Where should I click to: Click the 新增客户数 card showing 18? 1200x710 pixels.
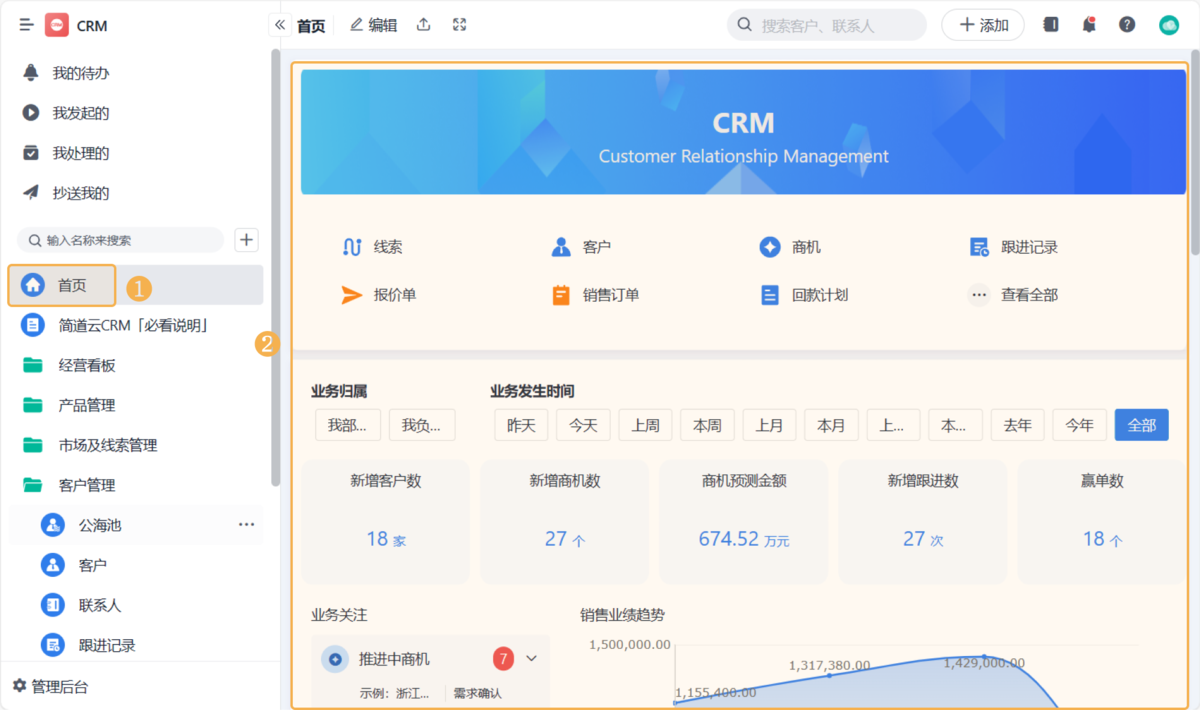point(386,522)
